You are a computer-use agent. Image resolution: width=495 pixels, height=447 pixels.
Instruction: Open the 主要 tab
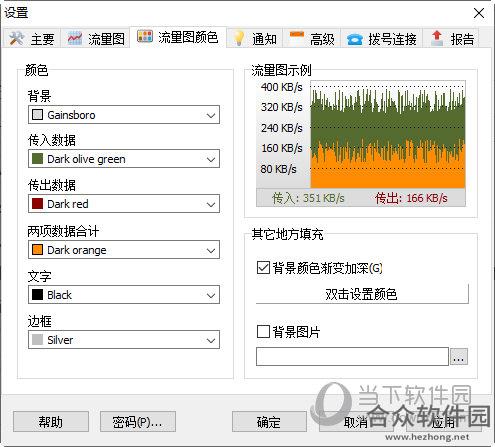tap(32, 39)
